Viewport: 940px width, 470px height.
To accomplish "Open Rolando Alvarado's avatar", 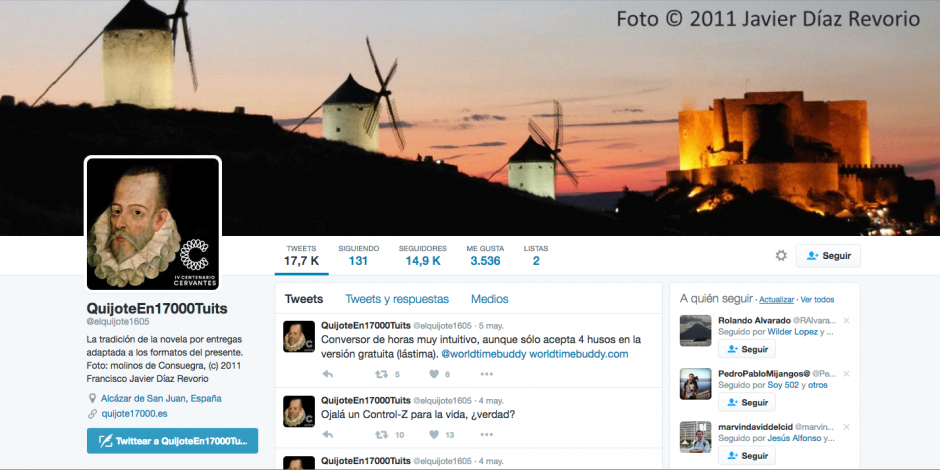I will (x=695, y=331).
